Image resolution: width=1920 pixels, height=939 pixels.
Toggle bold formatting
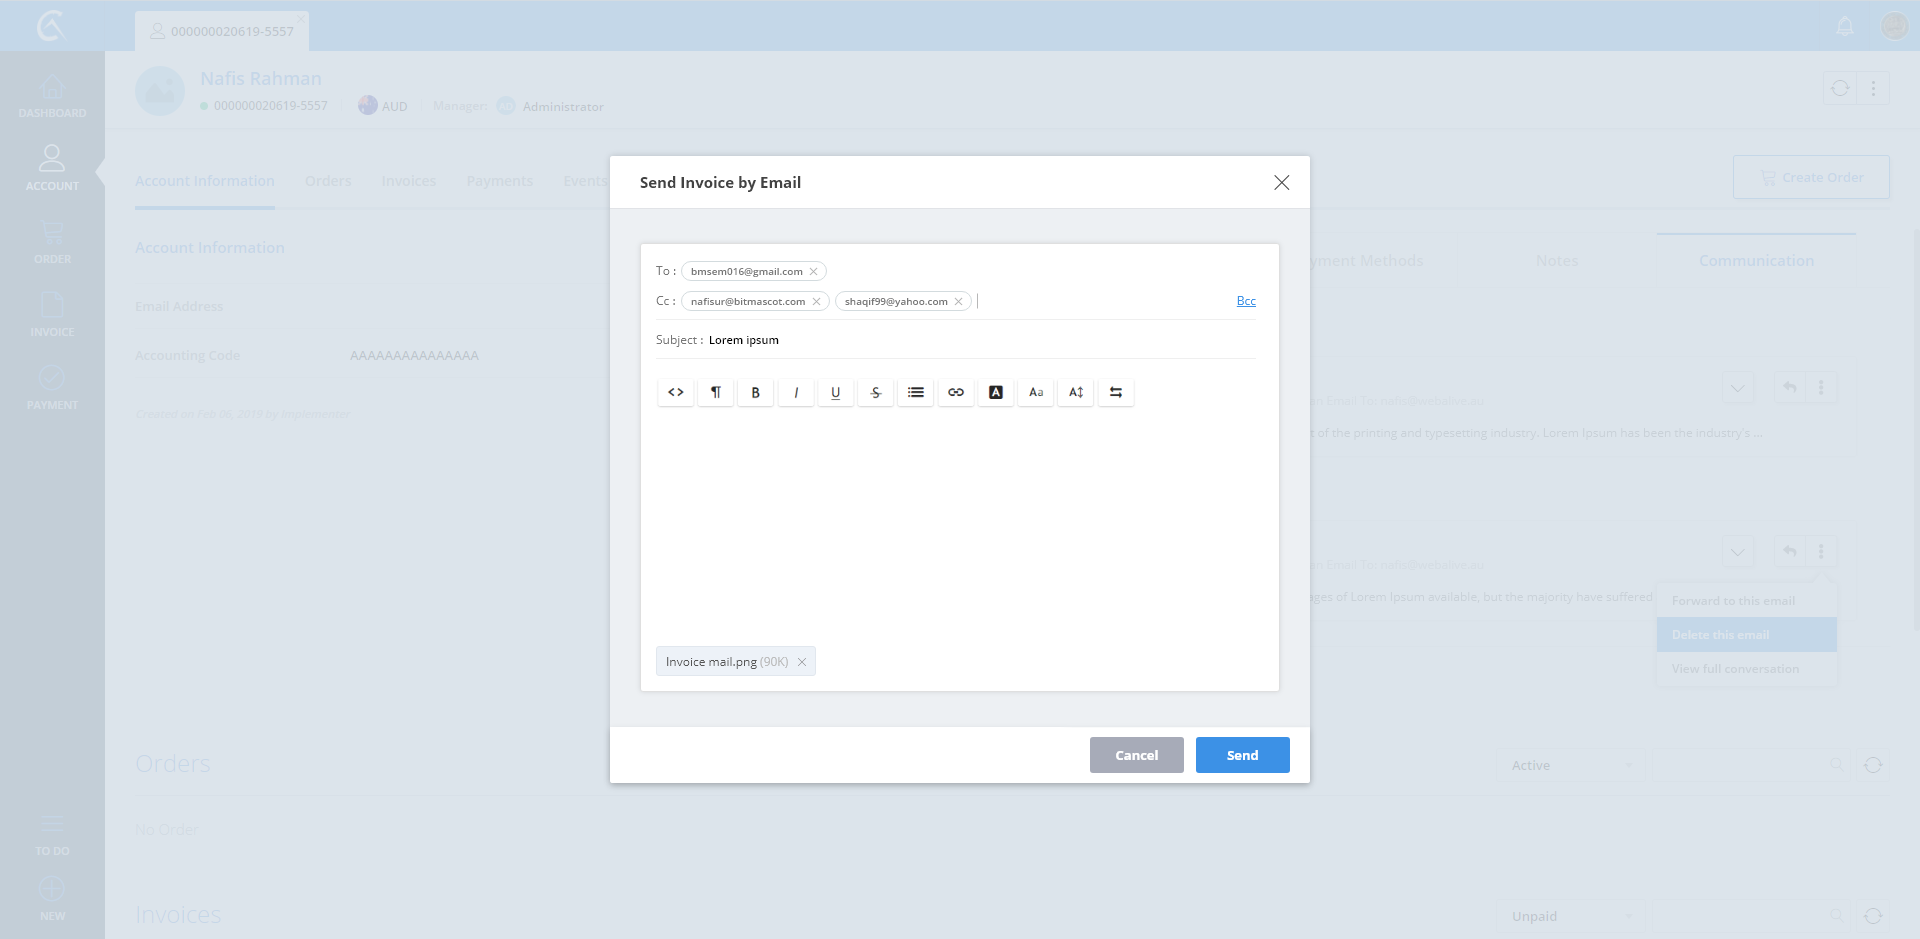tap(756, 392)
